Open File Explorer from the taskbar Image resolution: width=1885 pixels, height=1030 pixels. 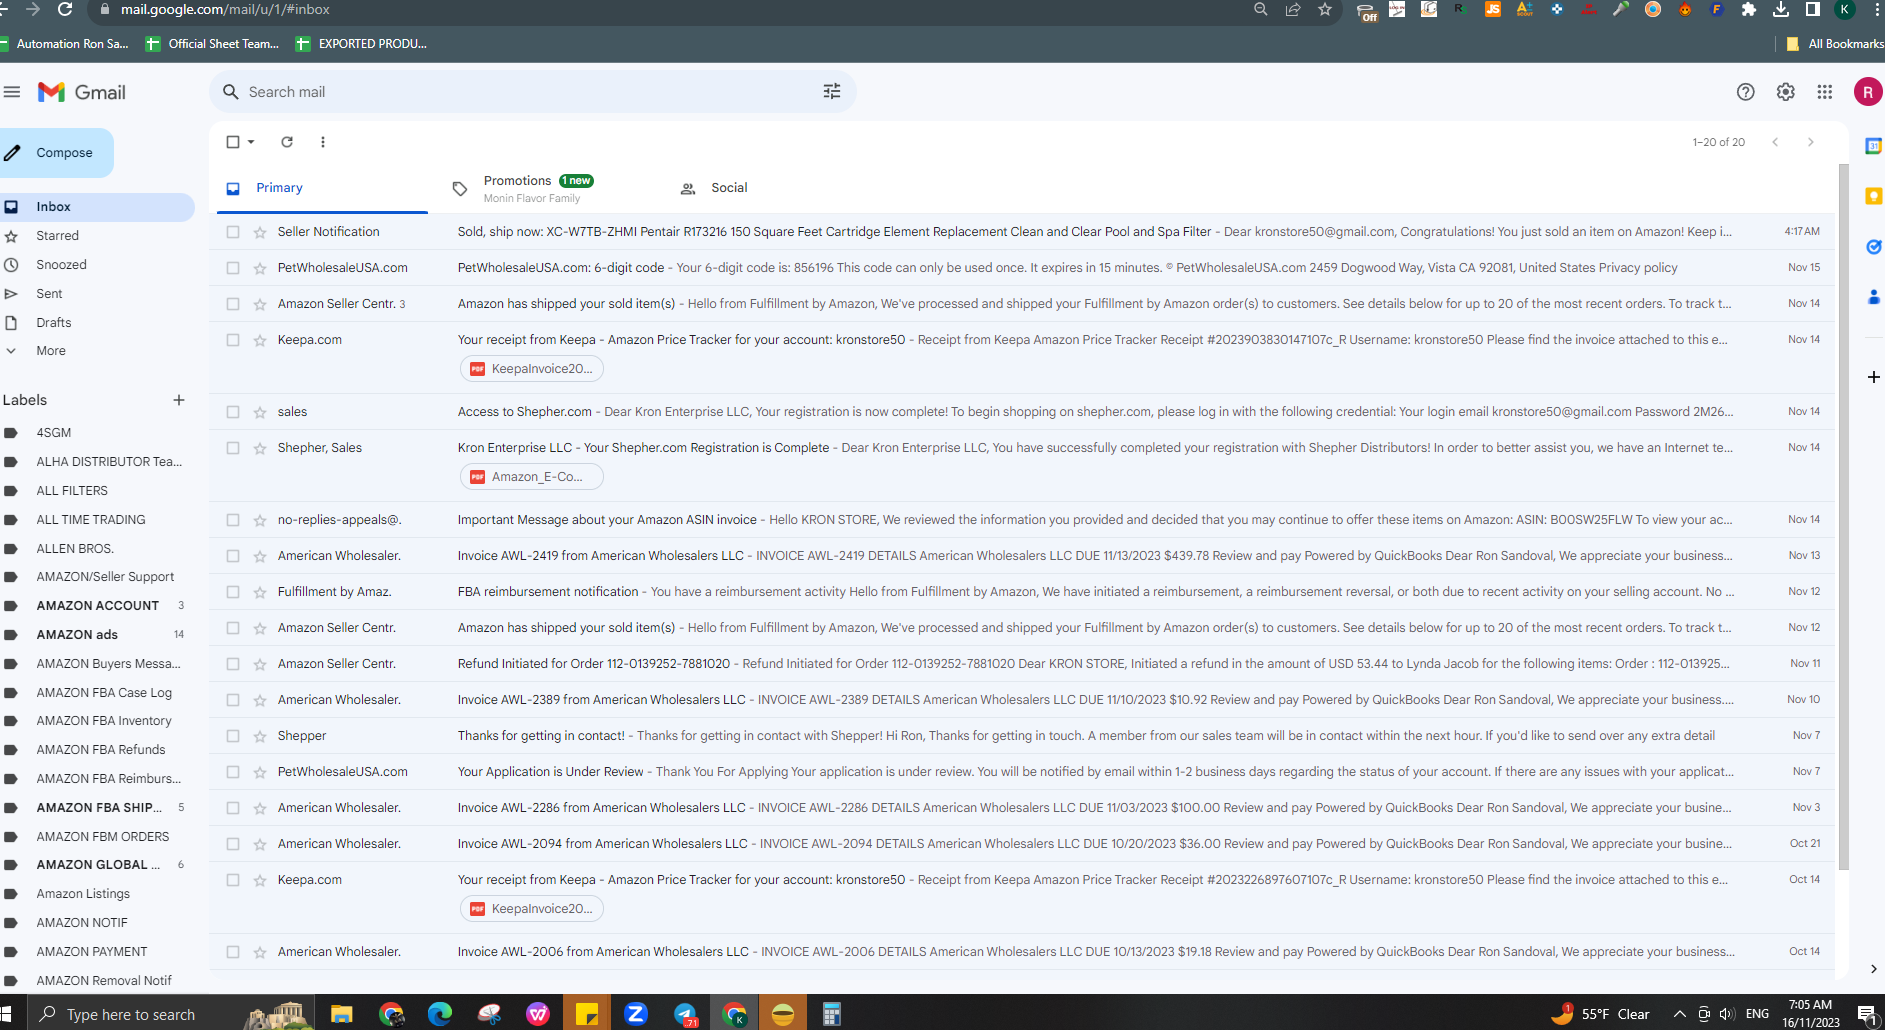342,1014
